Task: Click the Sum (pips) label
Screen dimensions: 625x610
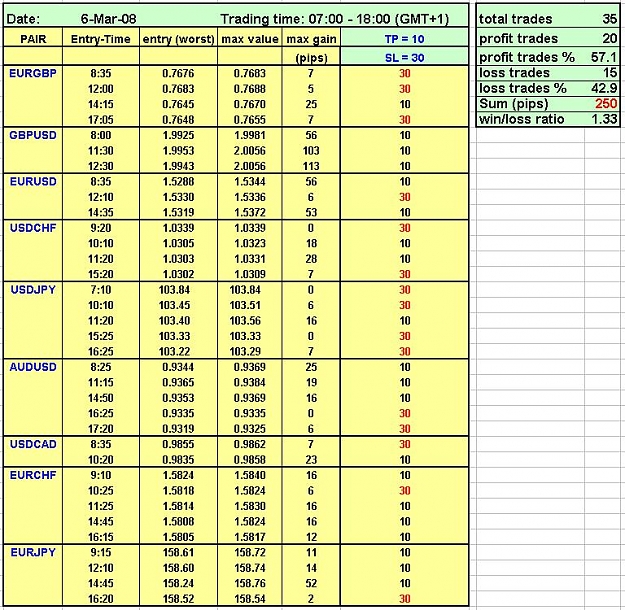Action: pos(514,104)
